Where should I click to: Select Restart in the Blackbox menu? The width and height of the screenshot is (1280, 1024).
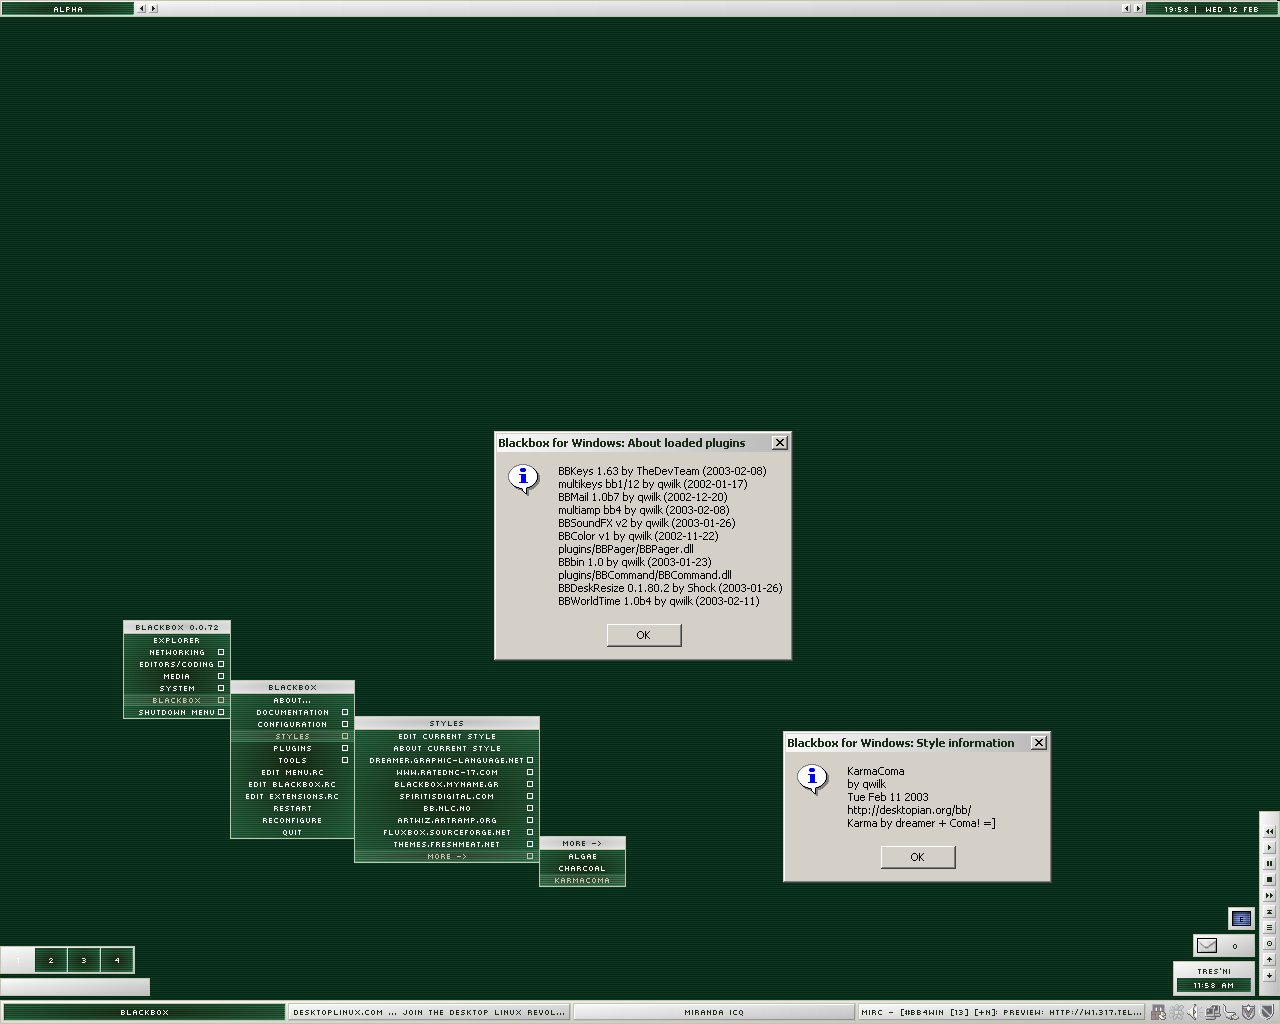click(x=292, y=808)
